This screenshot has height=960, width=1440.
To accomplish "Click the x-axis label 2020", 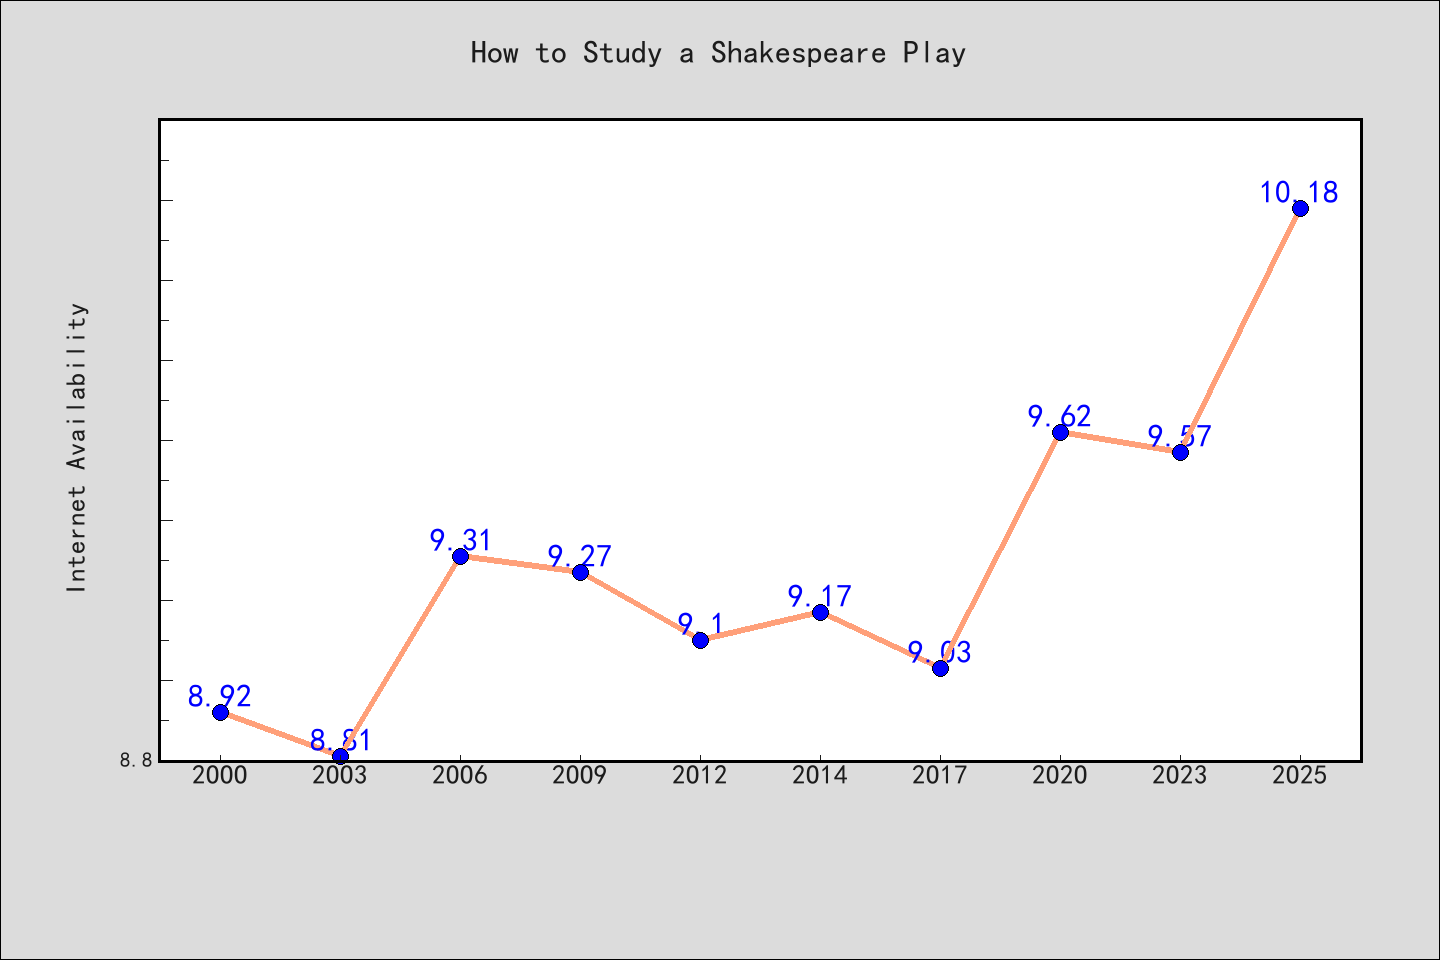I will tap(1060, 776).
